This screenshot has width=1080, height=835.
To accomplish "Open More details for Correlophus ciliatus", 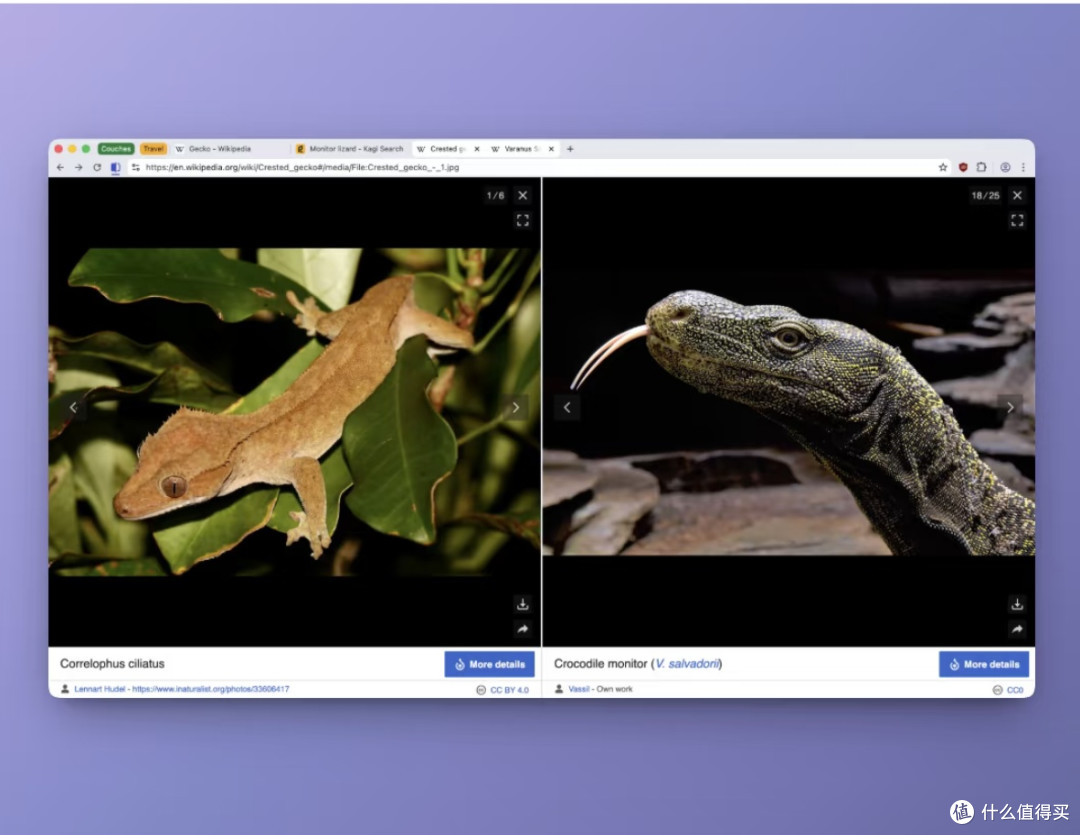I will tap(490, 665).
